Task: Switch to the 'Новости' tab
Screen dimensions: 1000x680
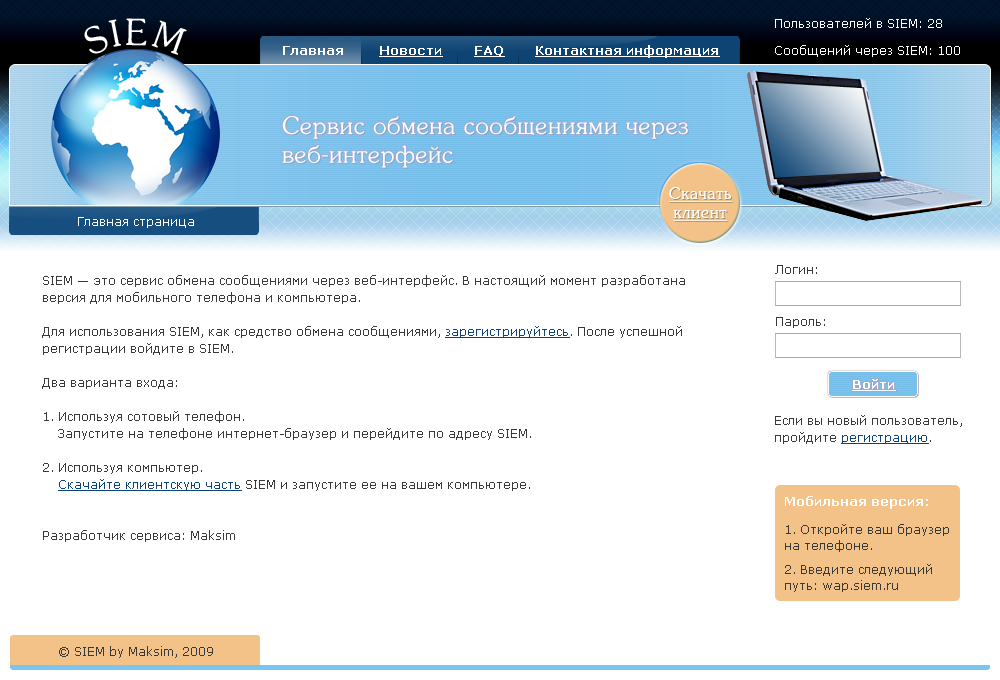Action: pos(410,50)
